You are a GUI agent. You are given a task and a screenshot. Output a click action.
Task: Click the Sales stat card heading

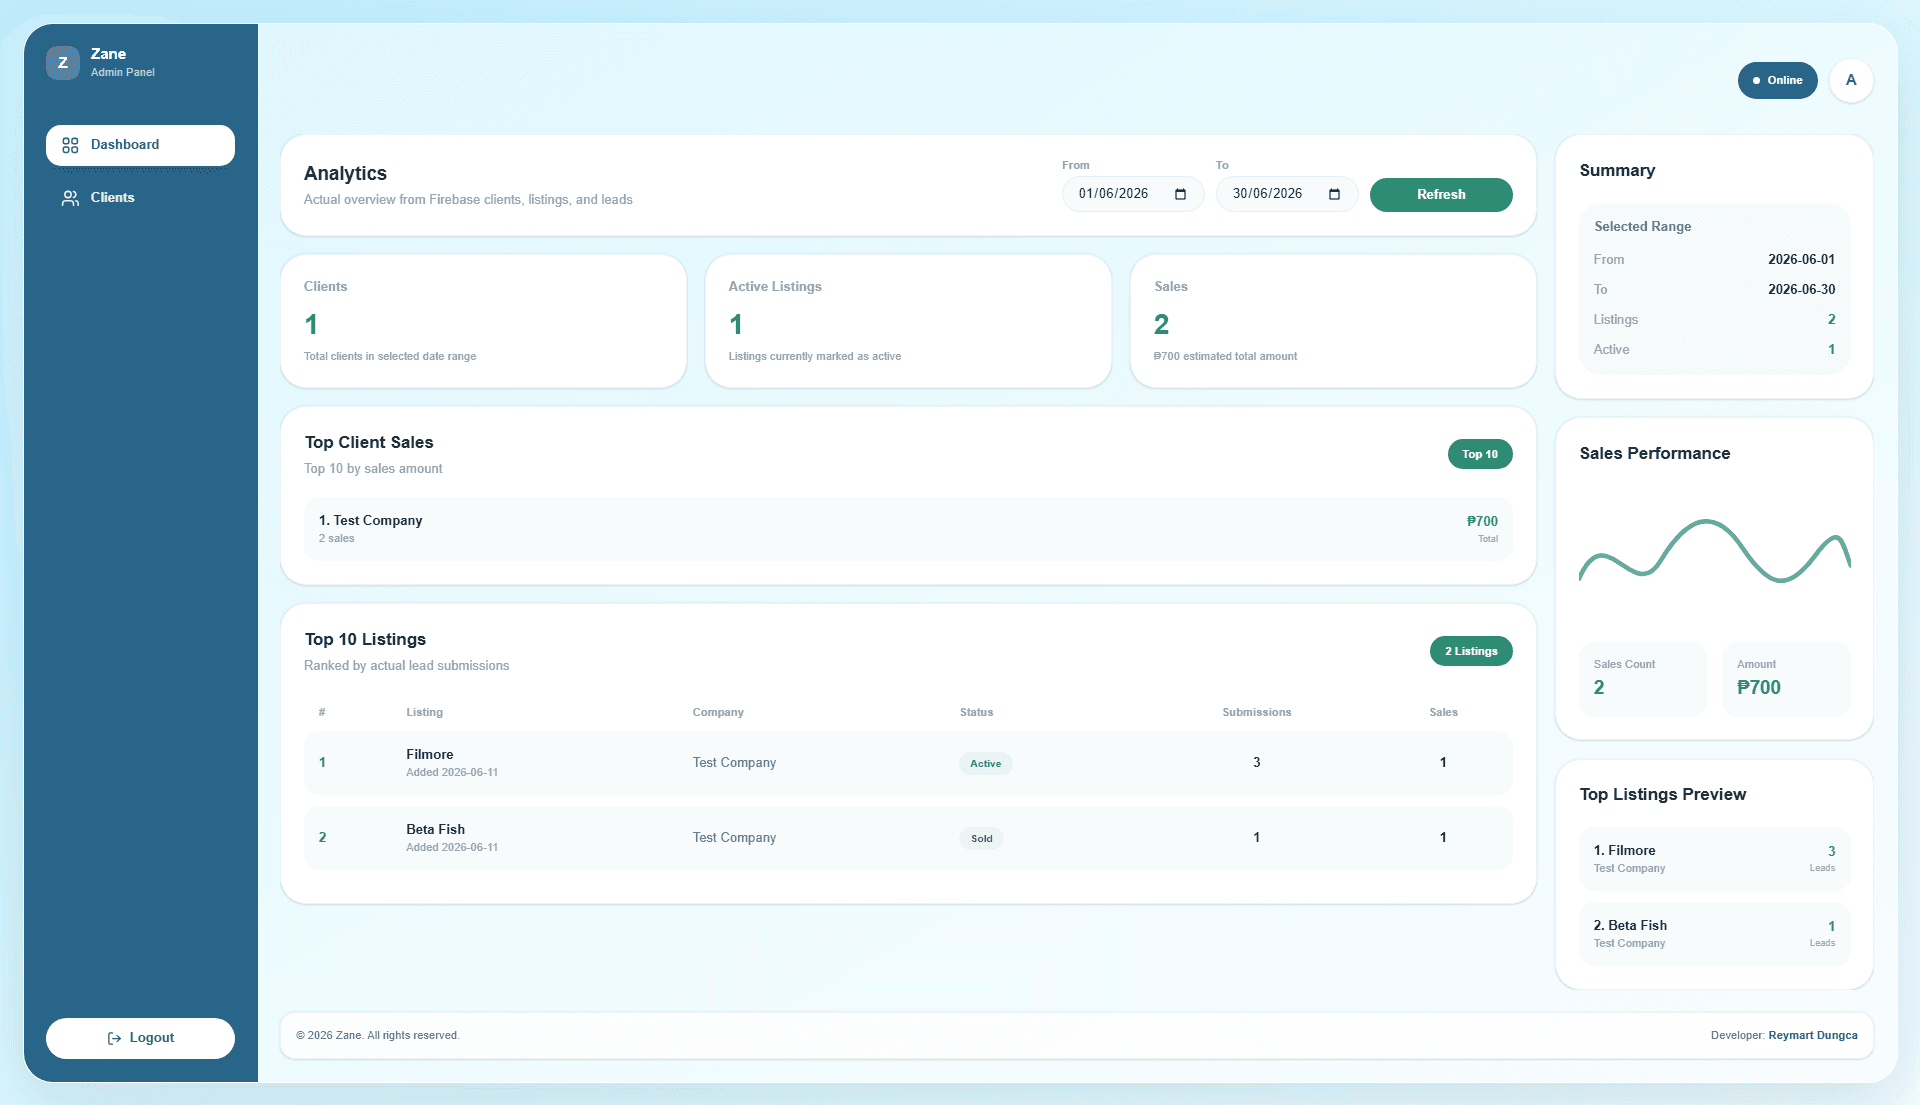click(1171, 287)
